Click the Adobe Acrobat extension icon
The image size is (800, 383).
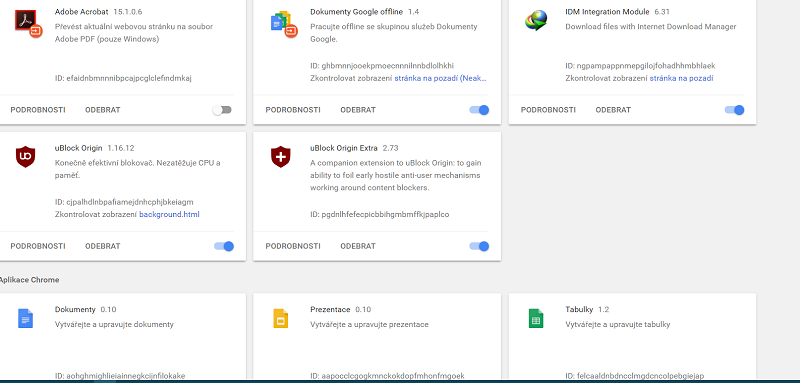[28, 23]
